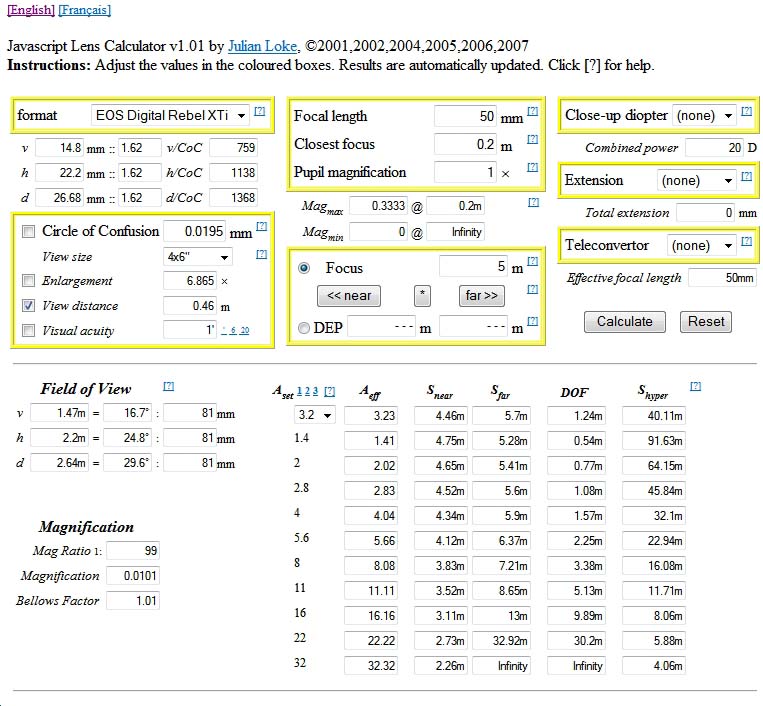The width and height of the screenshot is (763, 706).
Task: Click the far >> focus button
Action: click(479, 296)
